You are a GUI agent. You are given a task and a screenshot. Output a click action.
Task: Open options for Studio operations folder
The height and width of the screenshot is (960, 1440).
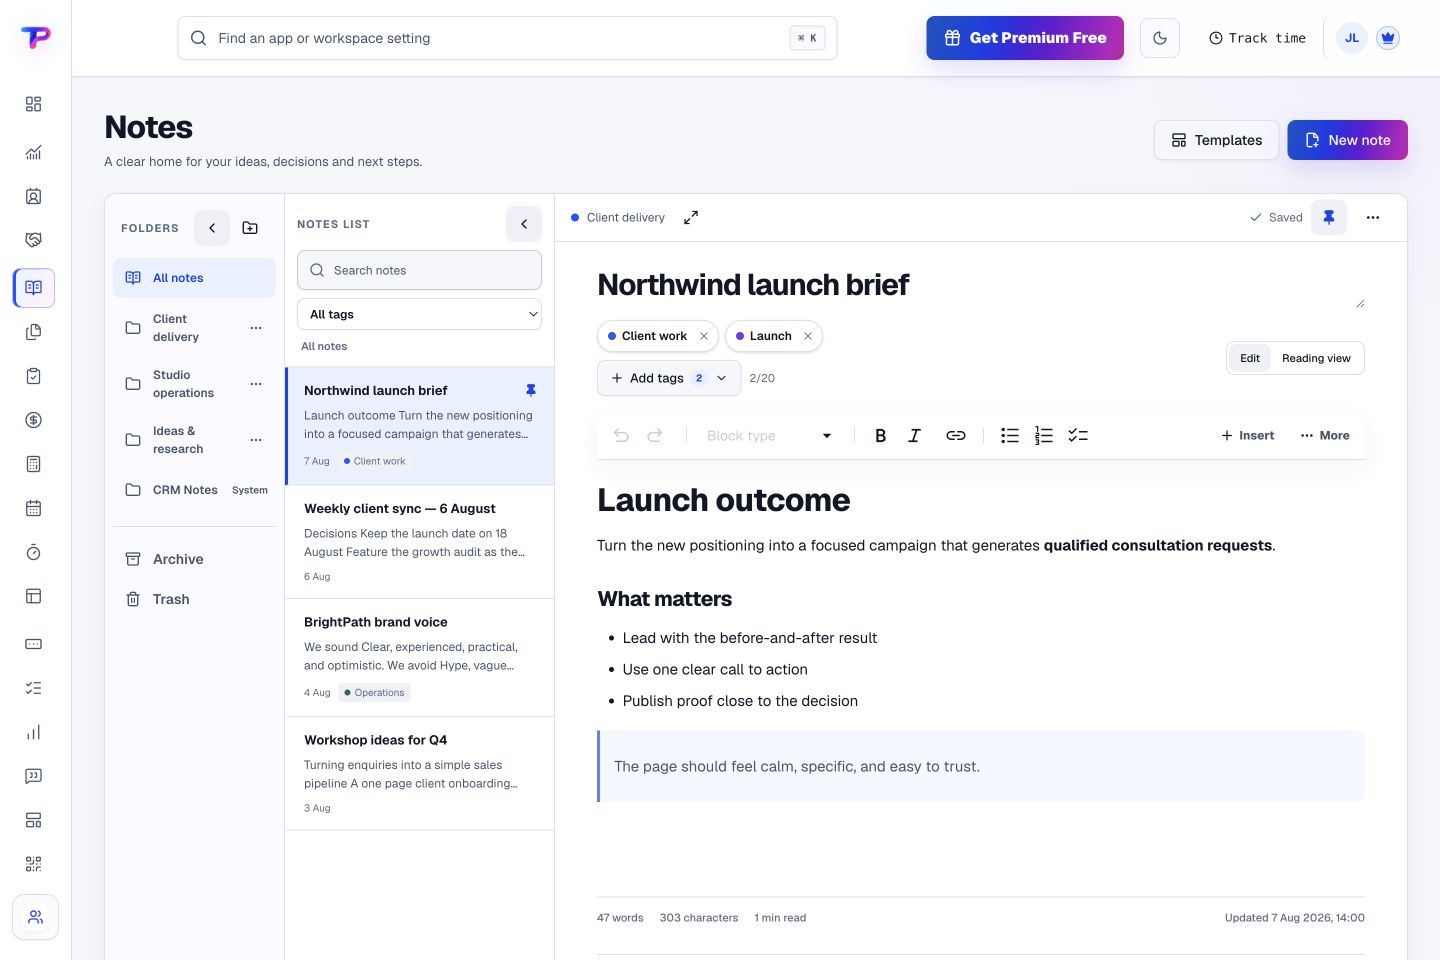tap(256, 384)
